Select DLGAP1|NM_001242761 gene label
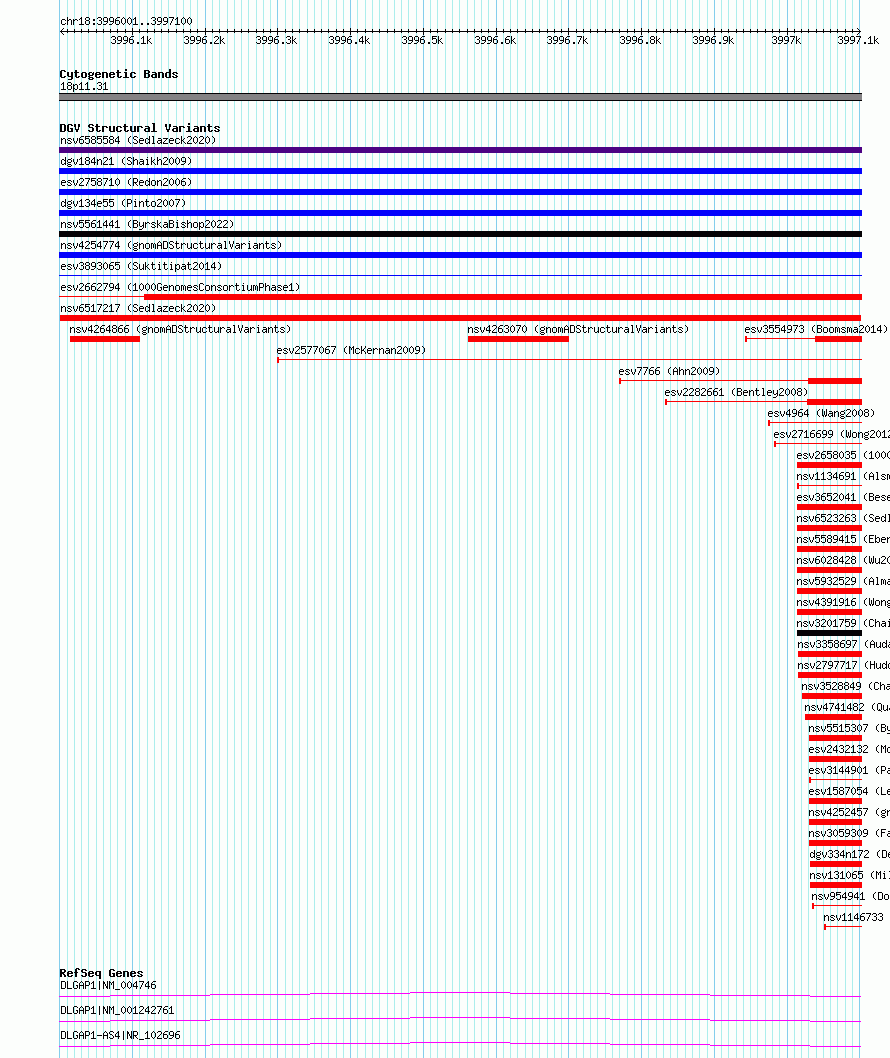 (x=117, y=1009)
